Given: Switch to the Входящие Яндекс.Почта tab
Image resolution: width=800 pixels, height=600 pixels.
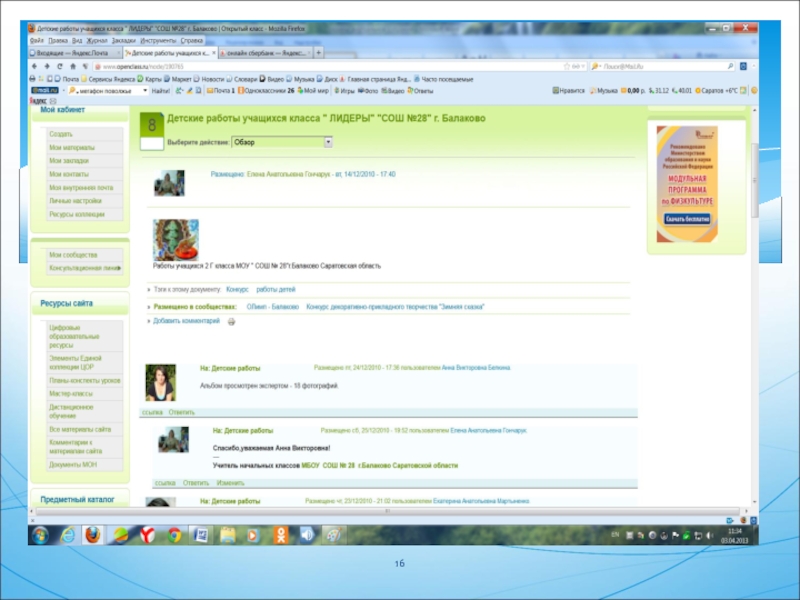Looking at the screenshot, I should tap(75, 52).
